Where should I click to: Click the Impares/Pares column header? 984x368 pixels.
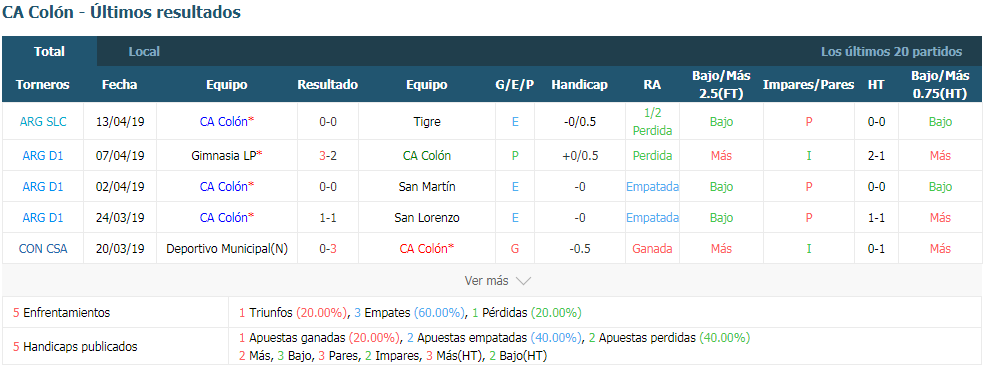(x=808, y=85)
